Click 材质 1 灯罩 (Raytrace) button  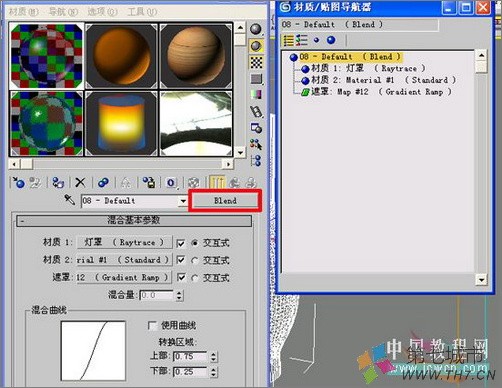124,242
